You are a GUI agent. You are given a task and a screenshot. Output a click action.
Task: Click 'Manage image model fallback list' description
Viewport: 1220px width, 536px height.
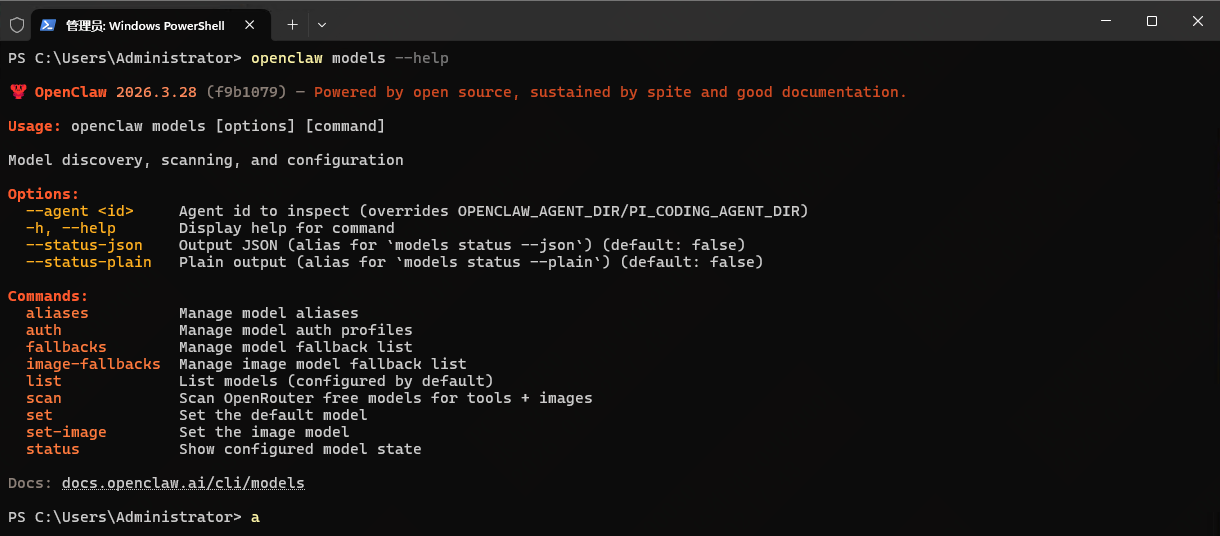point(323,364)
